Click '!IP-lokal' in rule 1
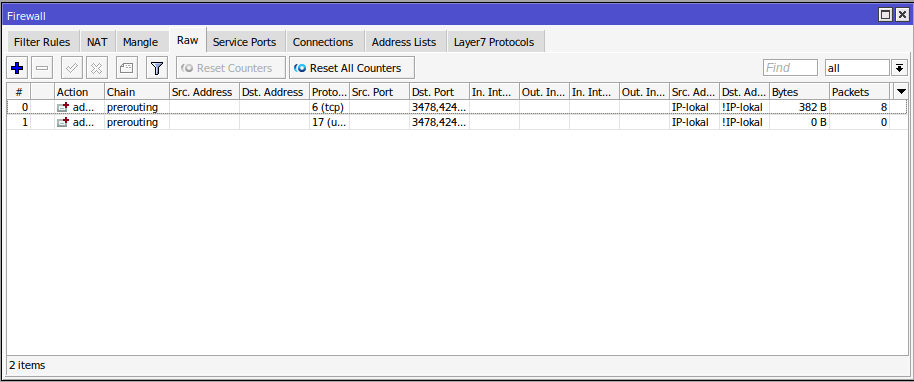914x382 pixels. click(x=742, y=122)
